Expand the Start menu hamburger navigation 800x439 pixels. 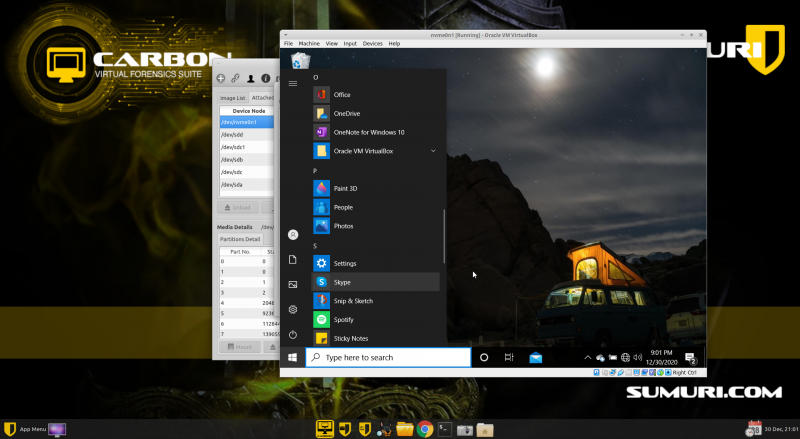pos(293,84)
